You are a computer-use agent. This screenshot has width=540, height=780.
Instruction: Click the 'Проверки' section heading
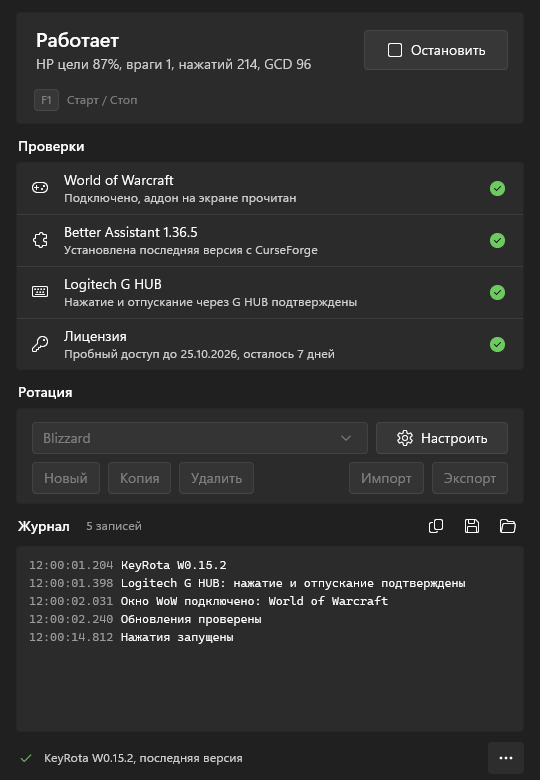(x=51, y=146)
